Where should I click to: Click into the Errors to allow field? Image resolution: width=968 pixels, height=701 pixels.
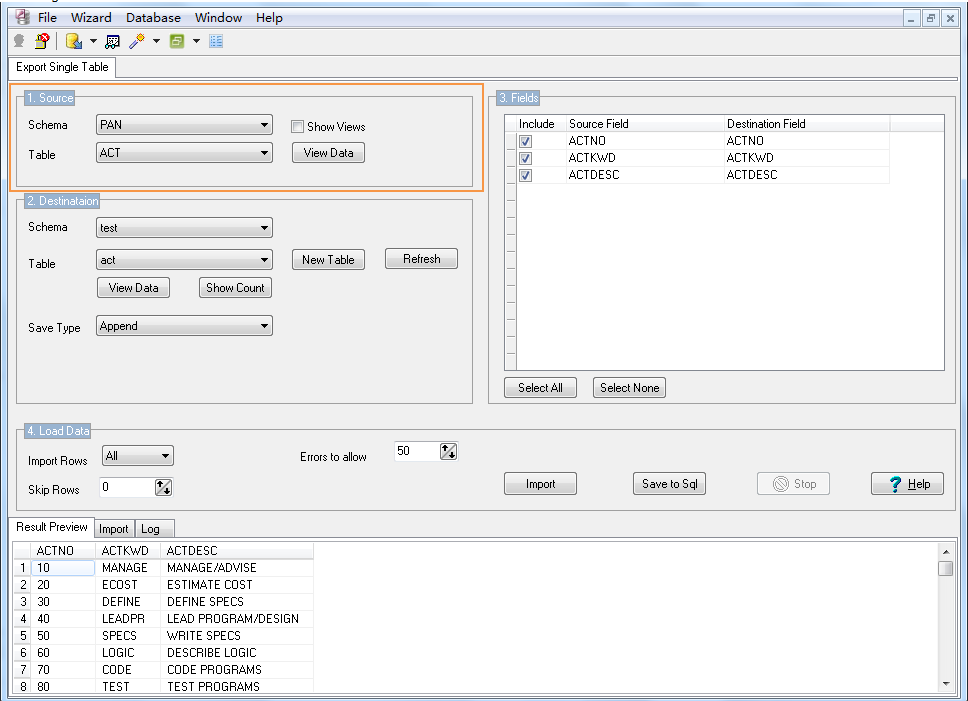[417, 451]
